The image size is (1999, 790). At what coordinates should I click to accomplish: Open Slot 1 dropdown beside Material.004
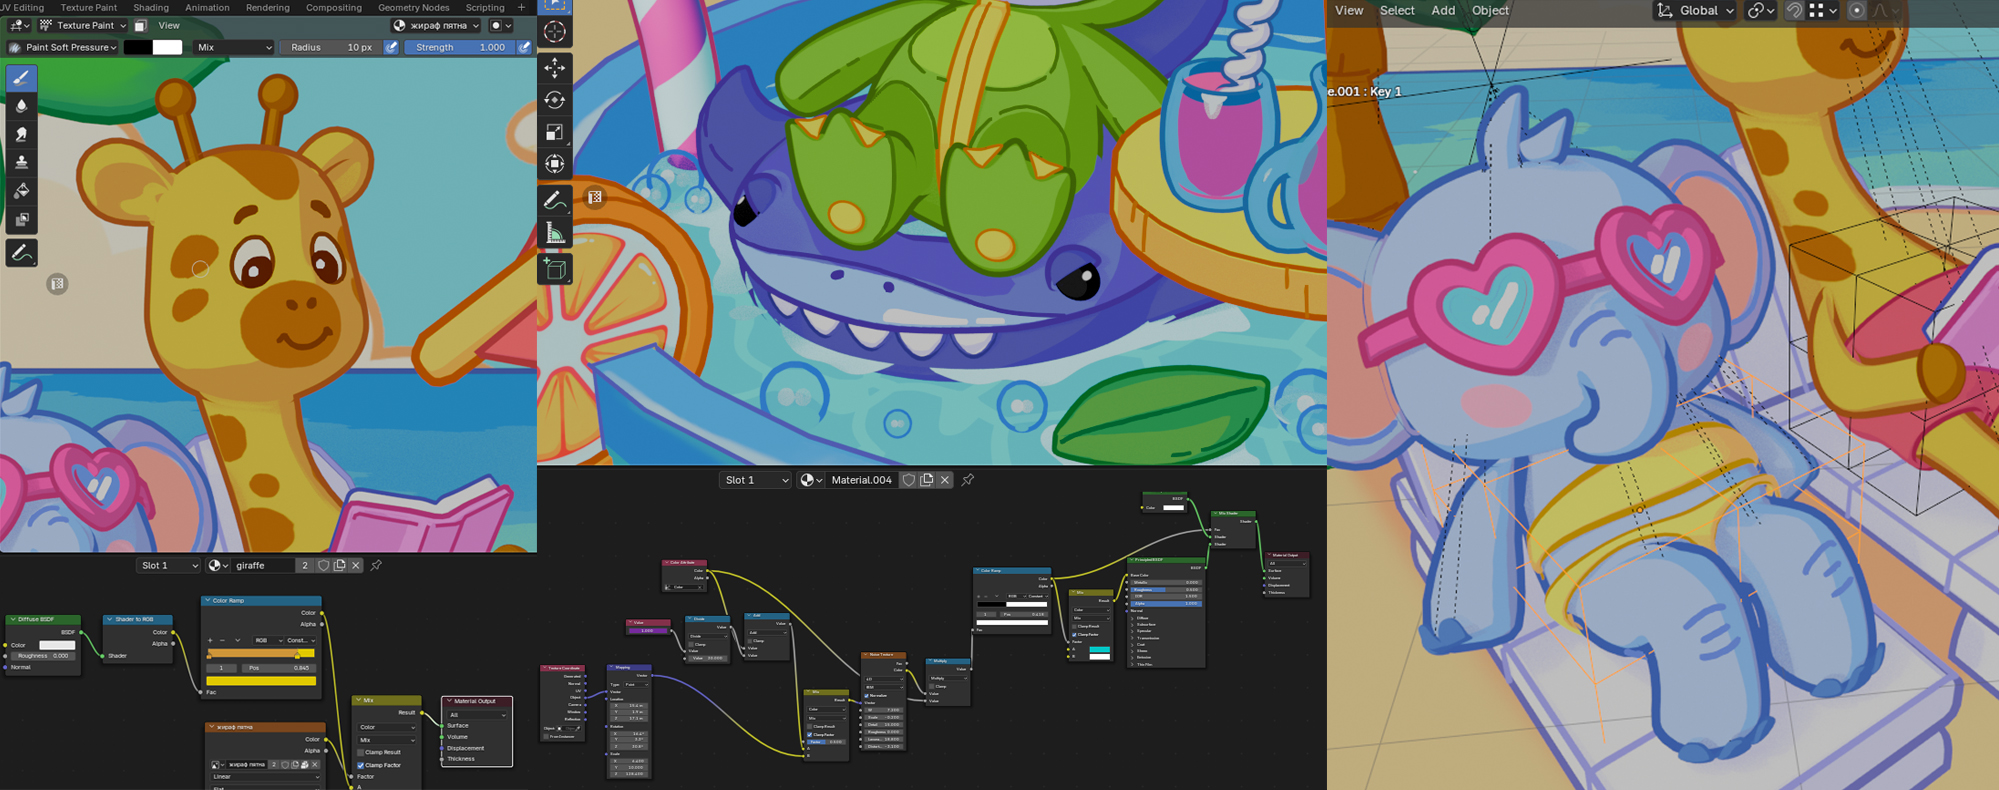[x=755, y=480]
